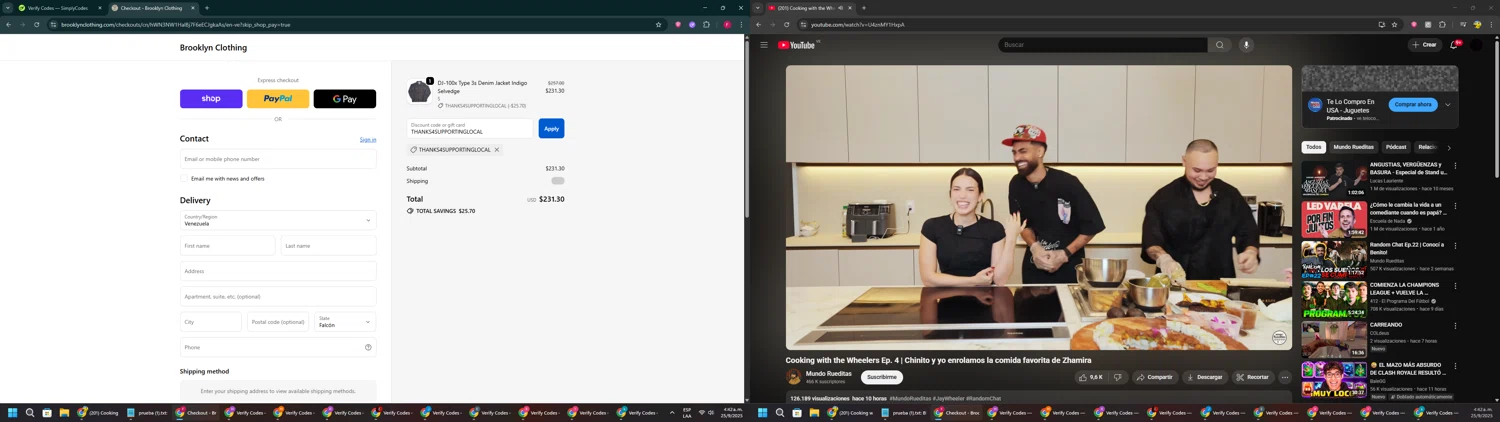1500x422 pixels.
Task: Switch to the Checkout - Brooklyn Clothing tab
Action: pos(152,8)
